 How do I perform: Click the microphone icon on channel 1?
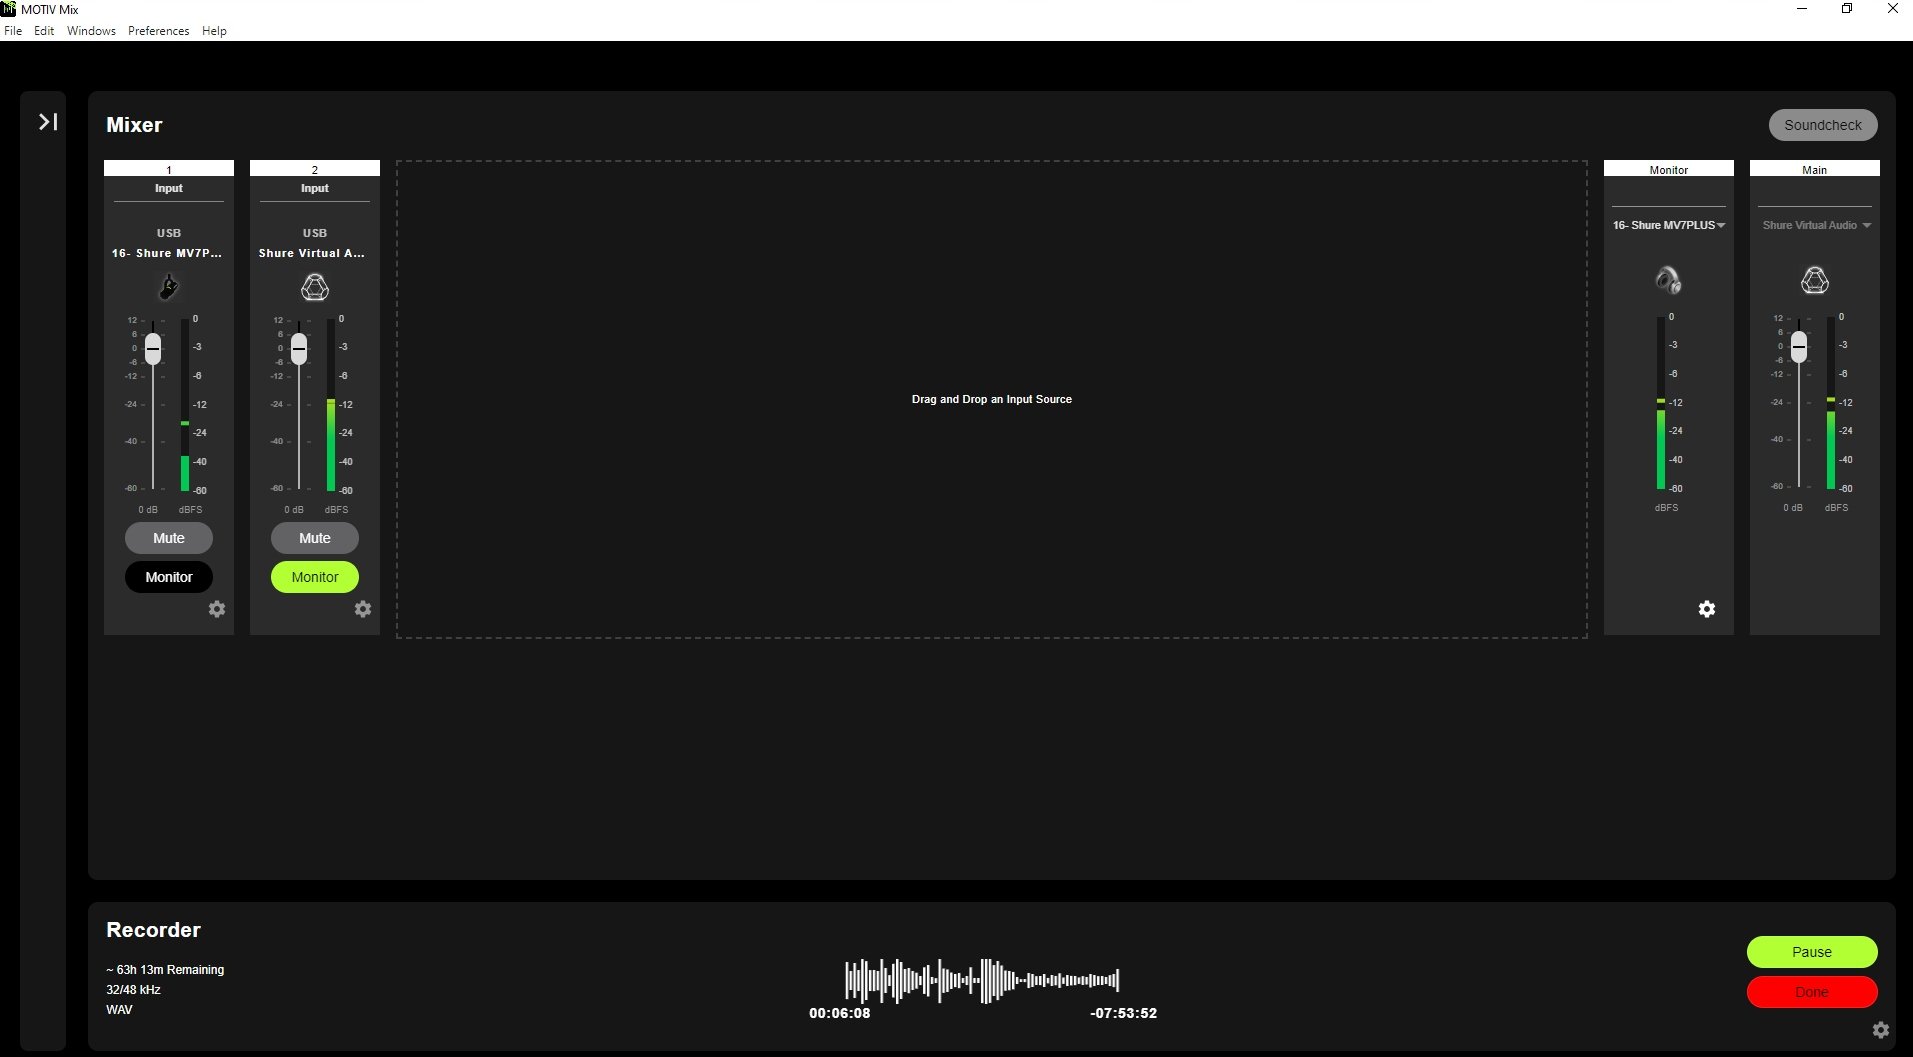pyautogui.click(x=169, y=288)
